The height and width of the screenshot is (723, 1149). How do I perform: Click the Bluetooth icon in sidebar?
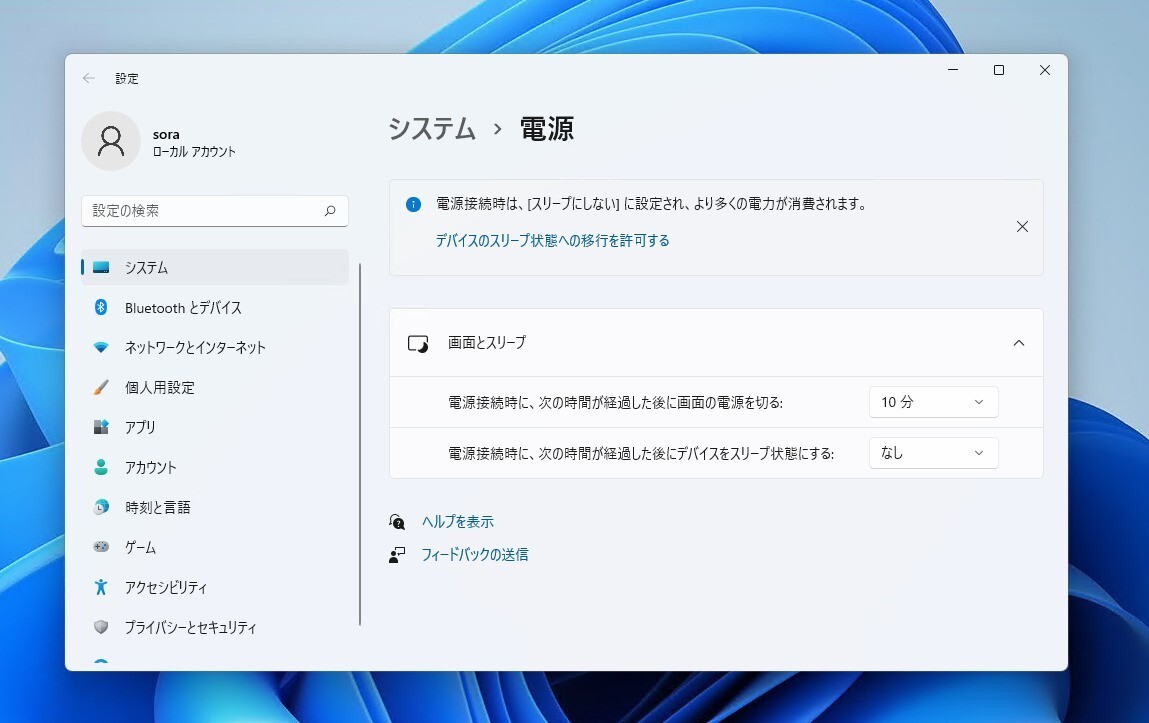pos(101,308)
